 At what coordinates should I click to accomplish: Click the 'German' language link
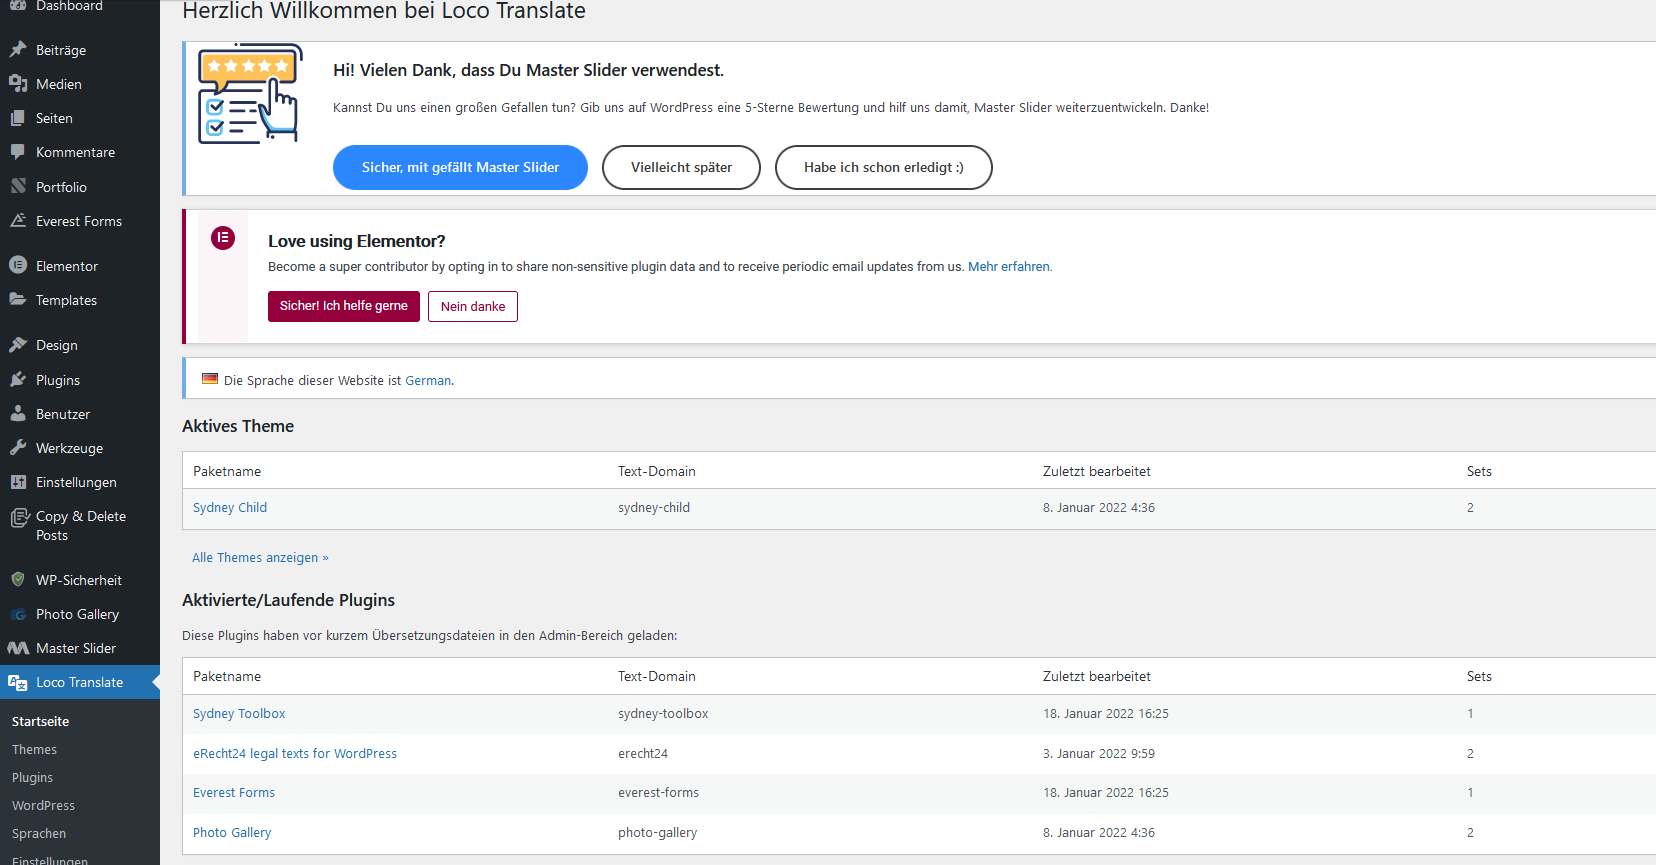click(x=428, y=381)
